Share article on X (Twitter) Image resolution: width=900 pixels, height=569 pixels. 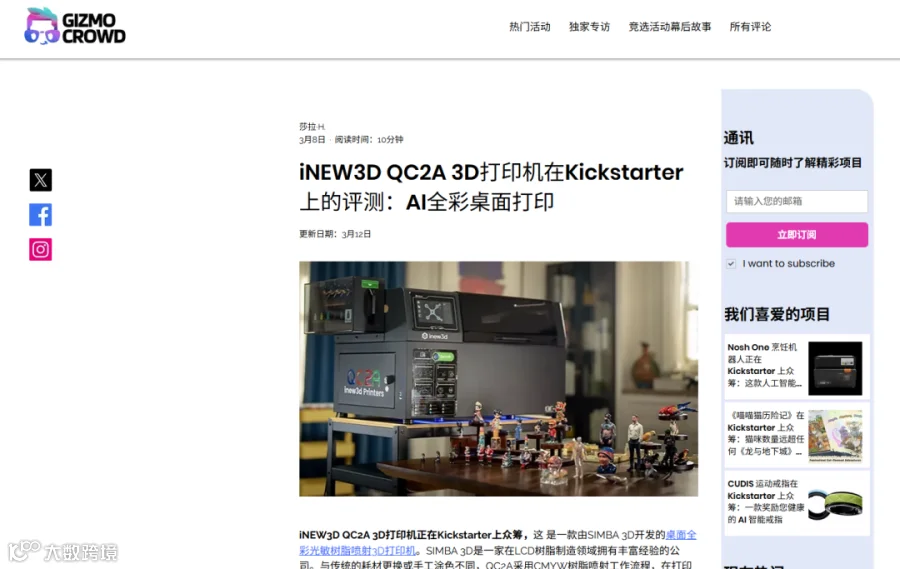41,180
